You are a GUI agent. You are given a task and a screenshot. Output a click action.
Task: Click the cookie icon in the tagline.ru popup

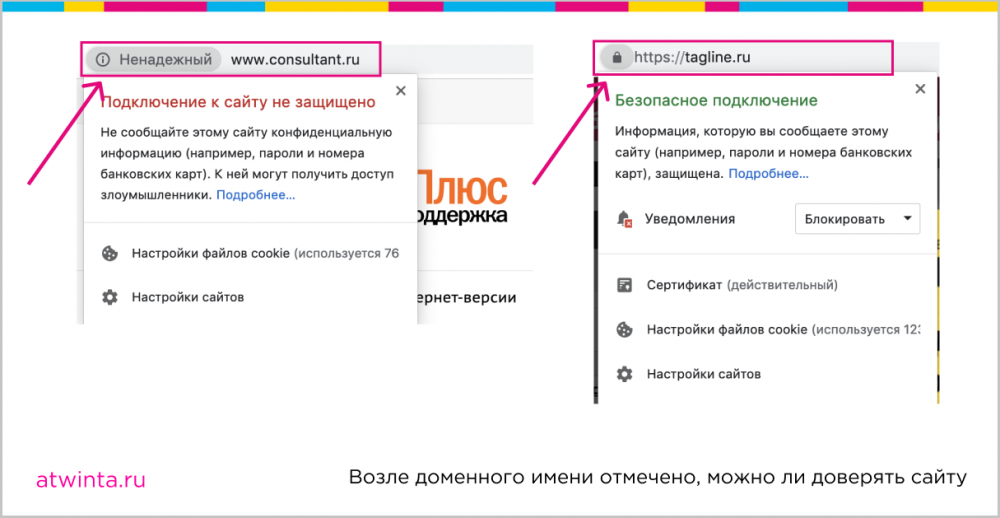[x=624, y=330]
